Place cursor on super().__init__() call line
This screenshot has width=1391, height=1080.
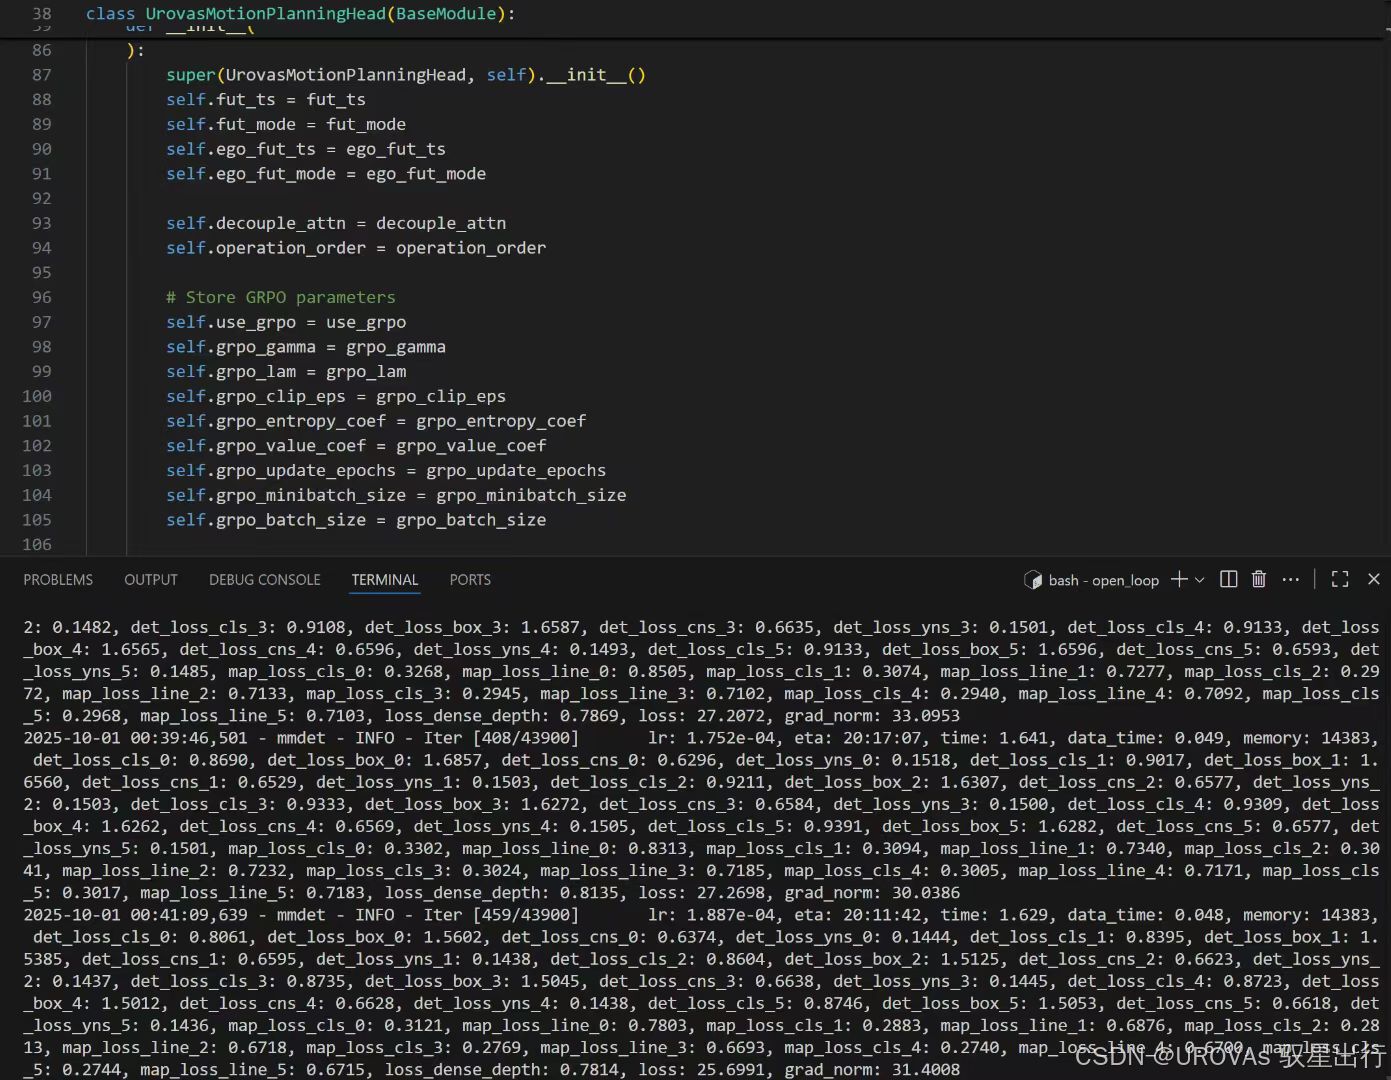[406, 75]
